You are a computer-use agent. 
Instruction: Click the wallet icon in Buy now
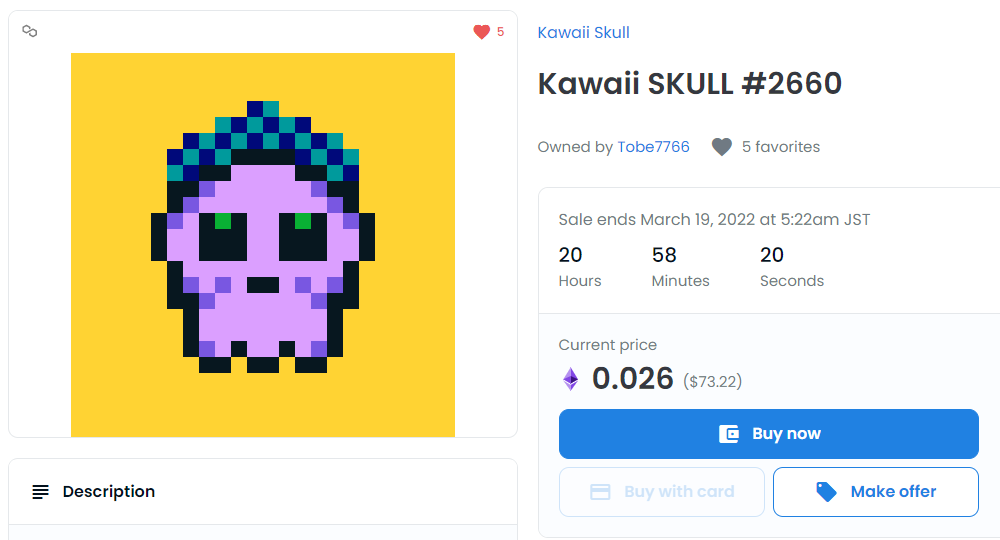[x=729, y=434]
